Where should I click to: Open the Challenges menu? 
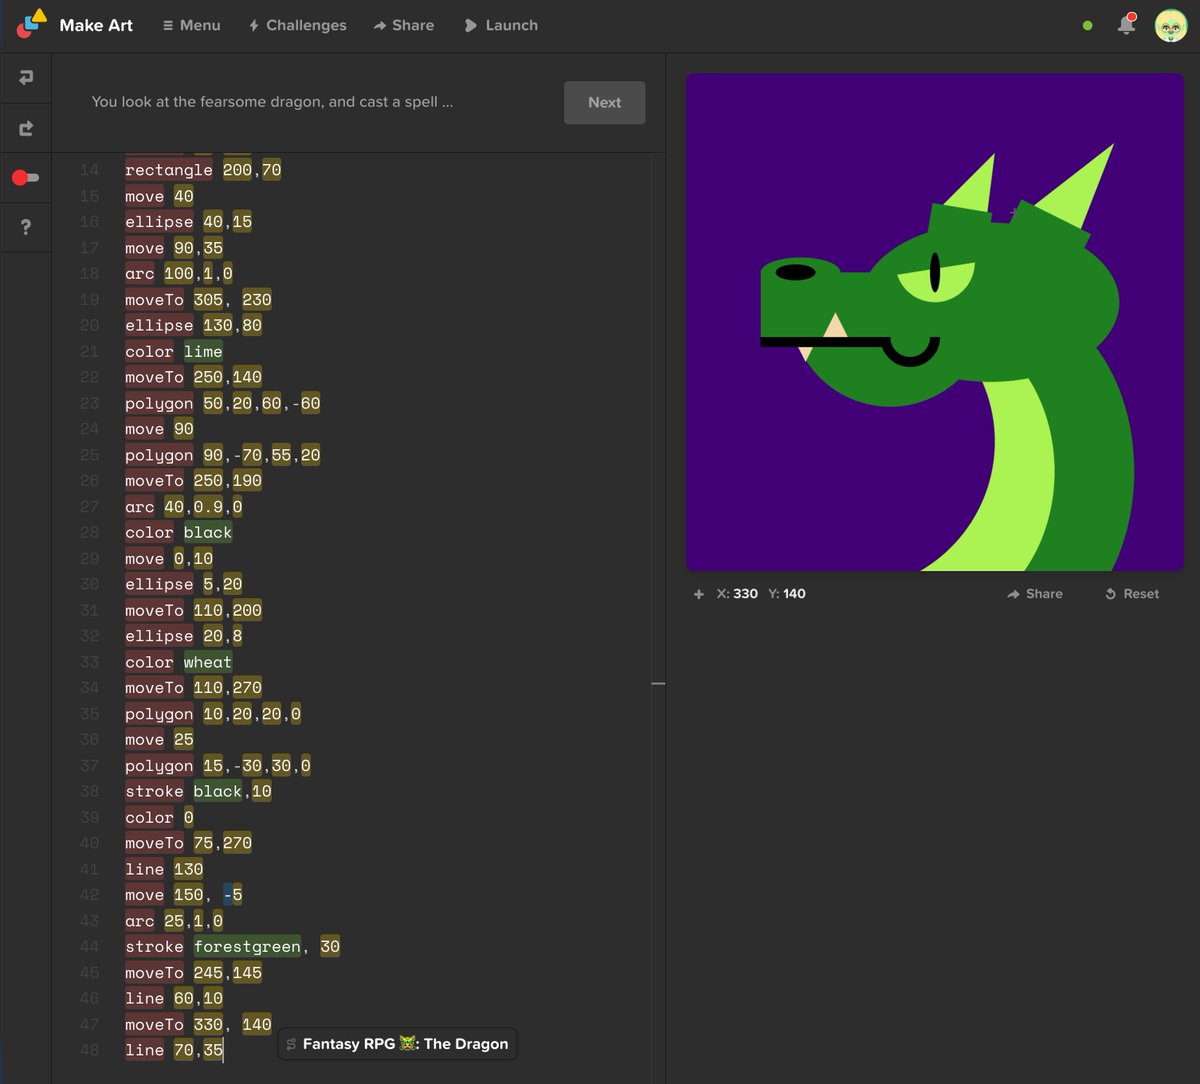click(x=297, y=25)
